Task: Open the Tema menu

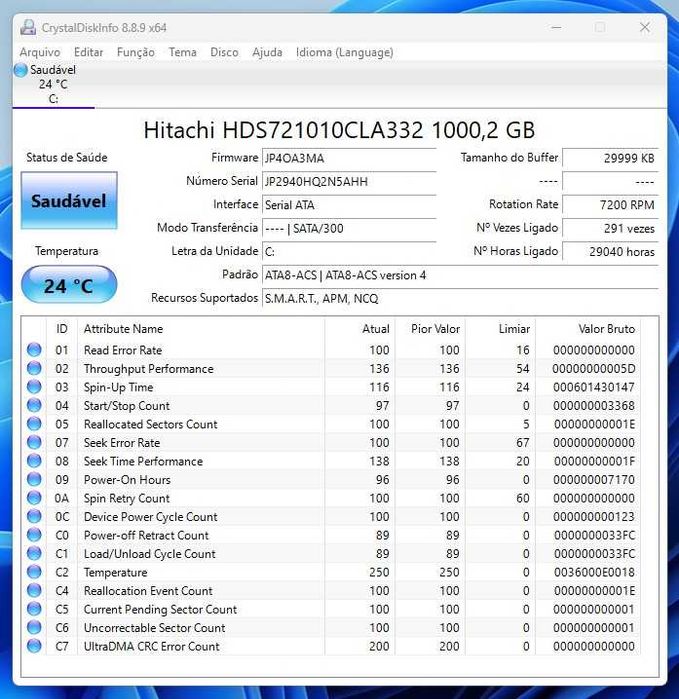Action: (182, 52)
